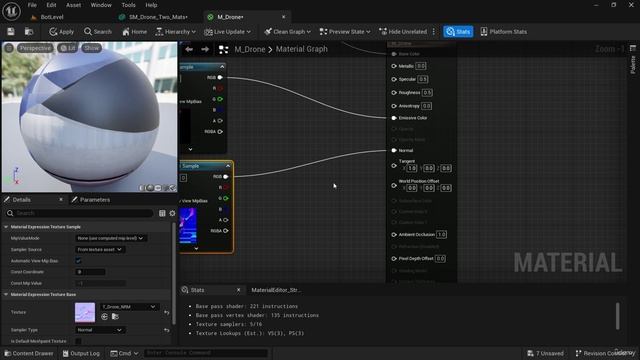Open details panel settings gear
This screenshot has width=640, height=360.
pos(172,213)
